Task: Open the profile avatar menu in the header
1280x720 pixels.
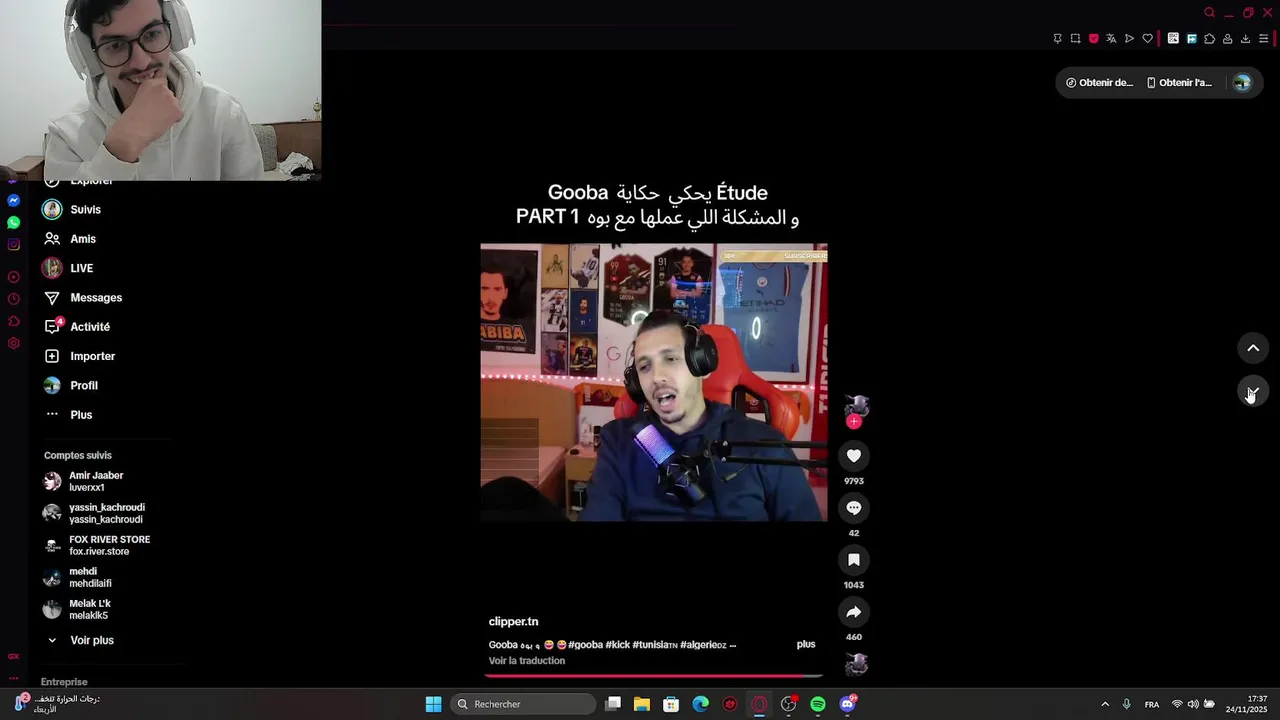Action: click(1242, 83)
